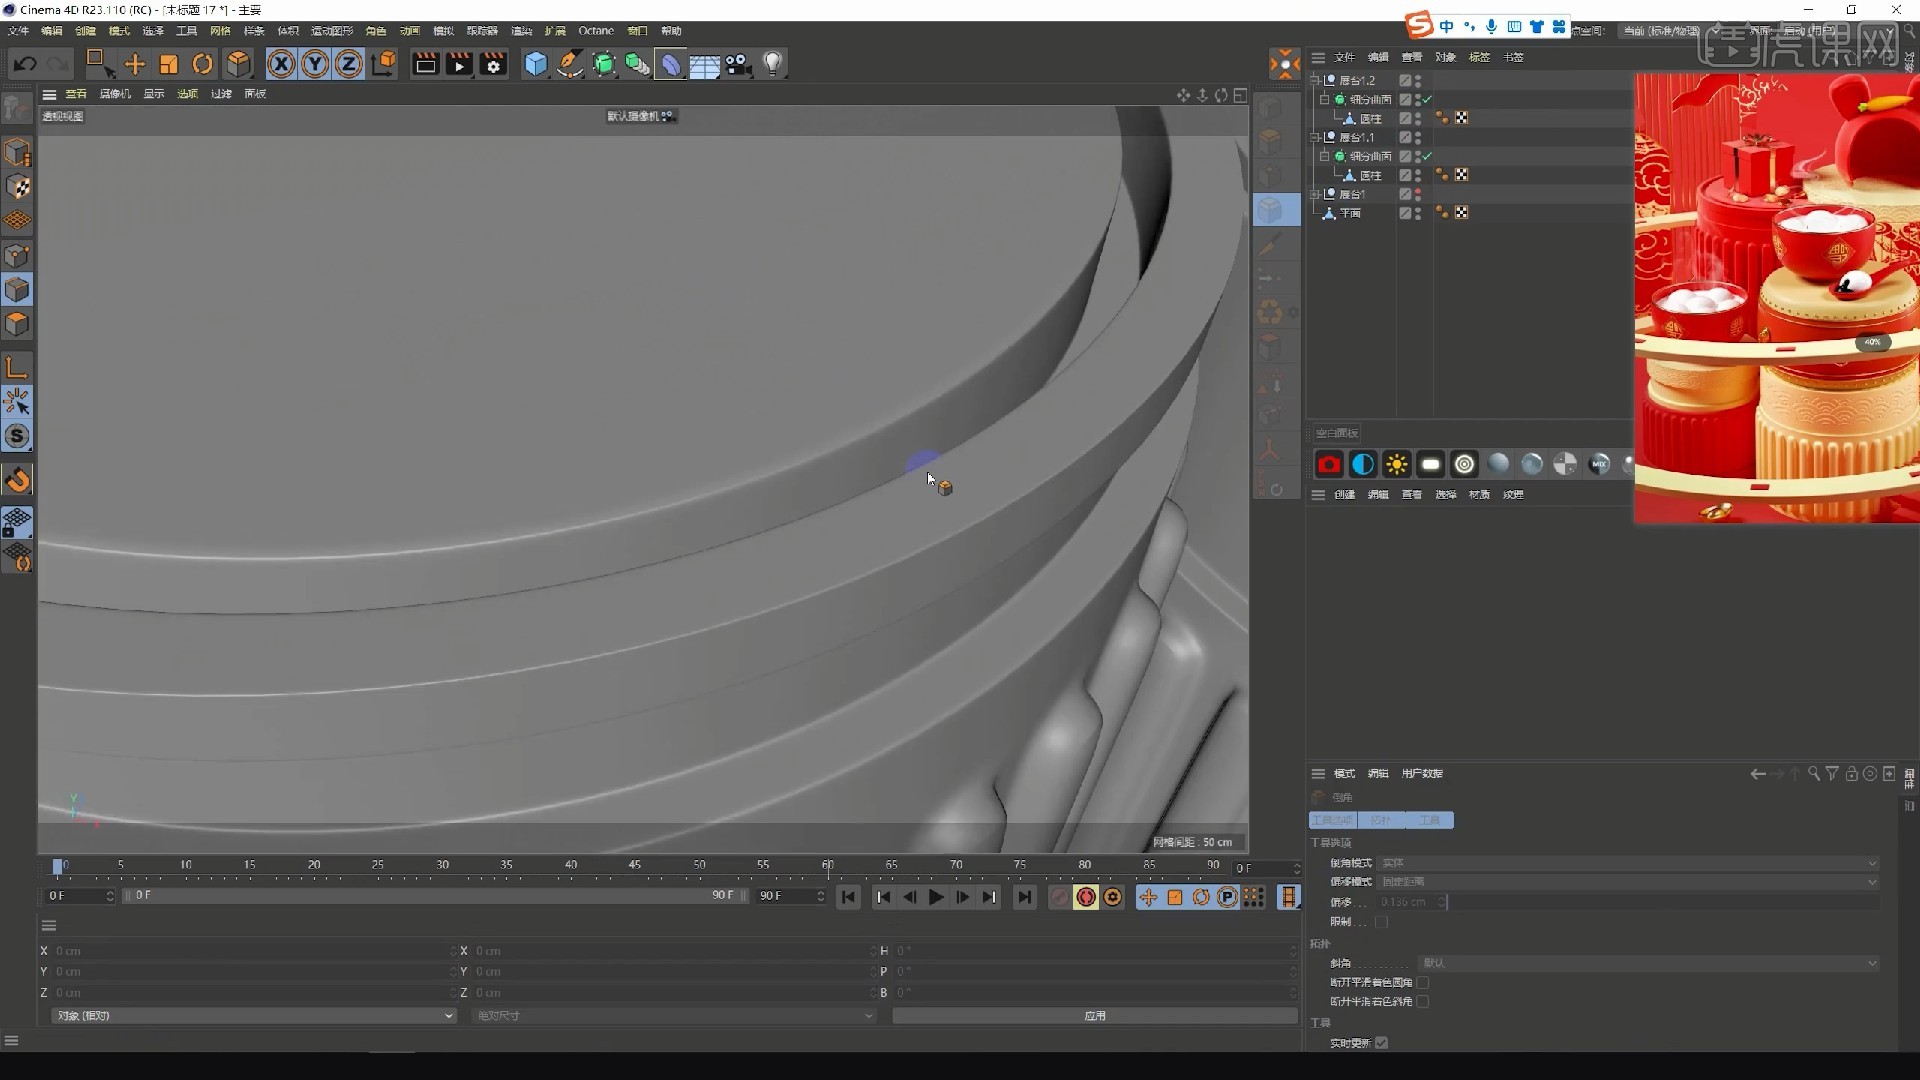The height and width of the screenshot is (1080, 1920).
Task: Switch to 拓扑 tab in attributes
Action: pos(1381,820)
